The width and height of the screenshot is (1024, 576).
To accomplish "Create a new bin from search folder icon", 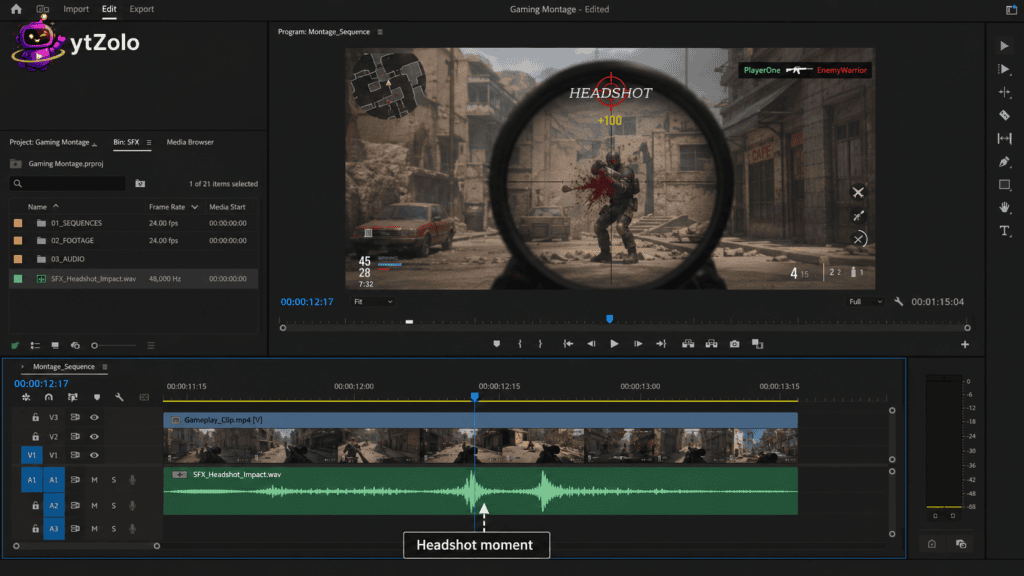I will coord(140,184).
